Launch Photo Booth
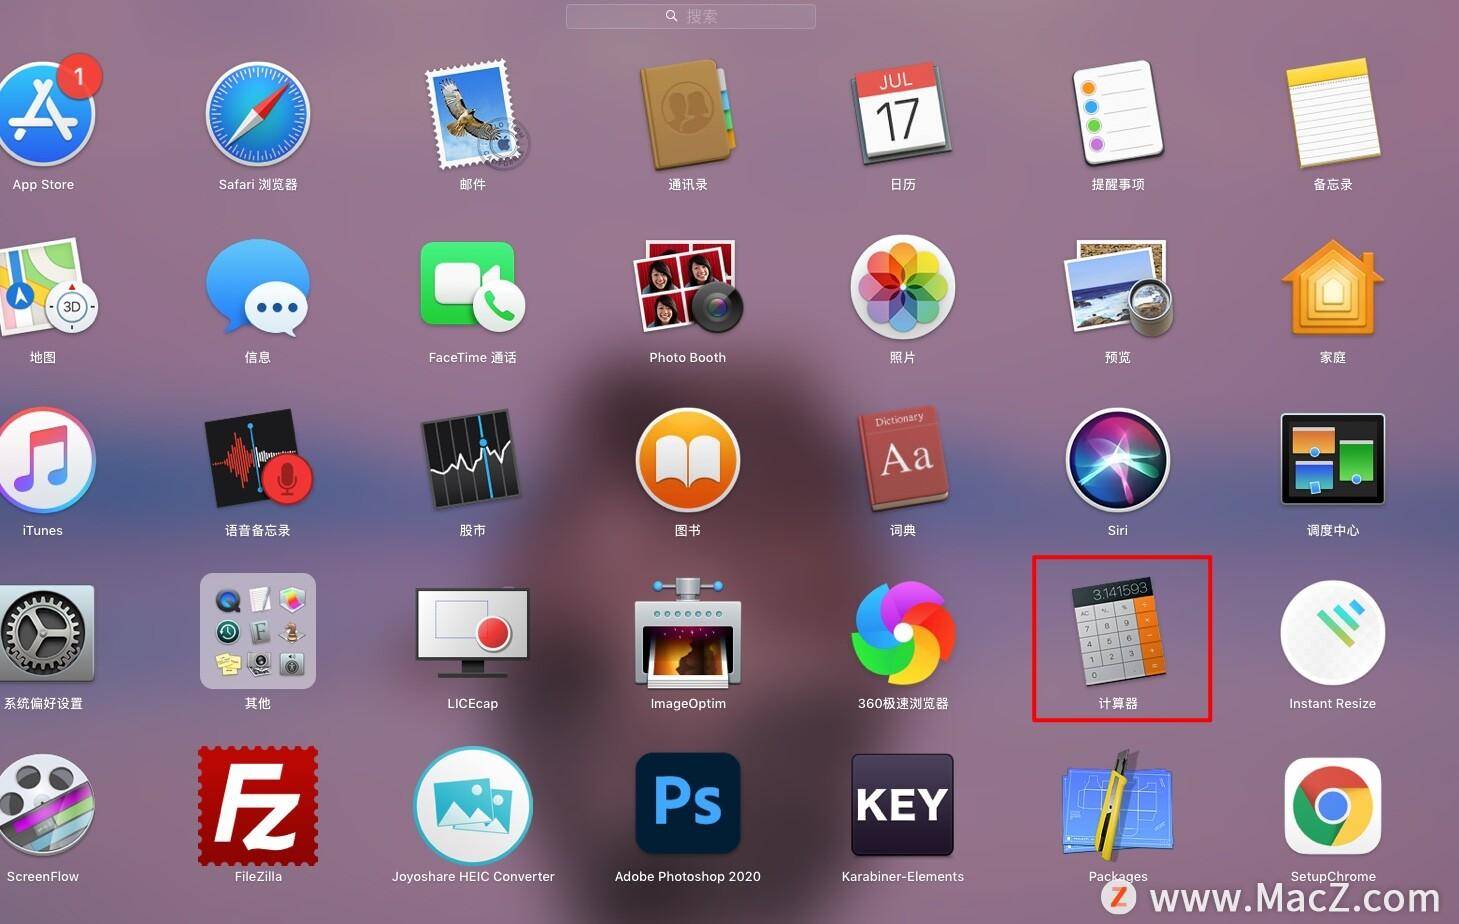The height and width of the screenshot is (924, 1459). [688, 287]
